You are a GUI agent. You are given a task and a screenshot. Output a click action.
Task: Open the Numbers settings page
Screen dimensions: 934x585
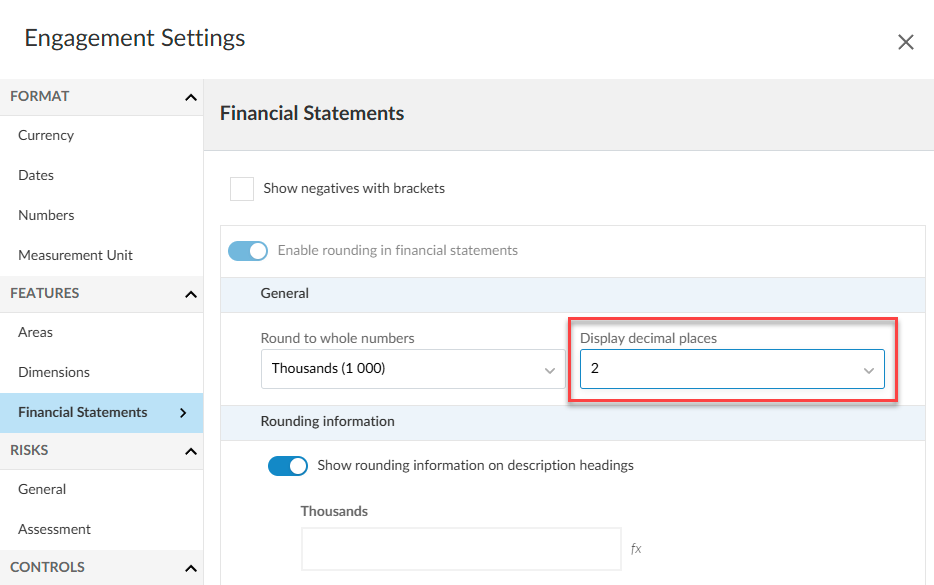[x=45, y=215]
